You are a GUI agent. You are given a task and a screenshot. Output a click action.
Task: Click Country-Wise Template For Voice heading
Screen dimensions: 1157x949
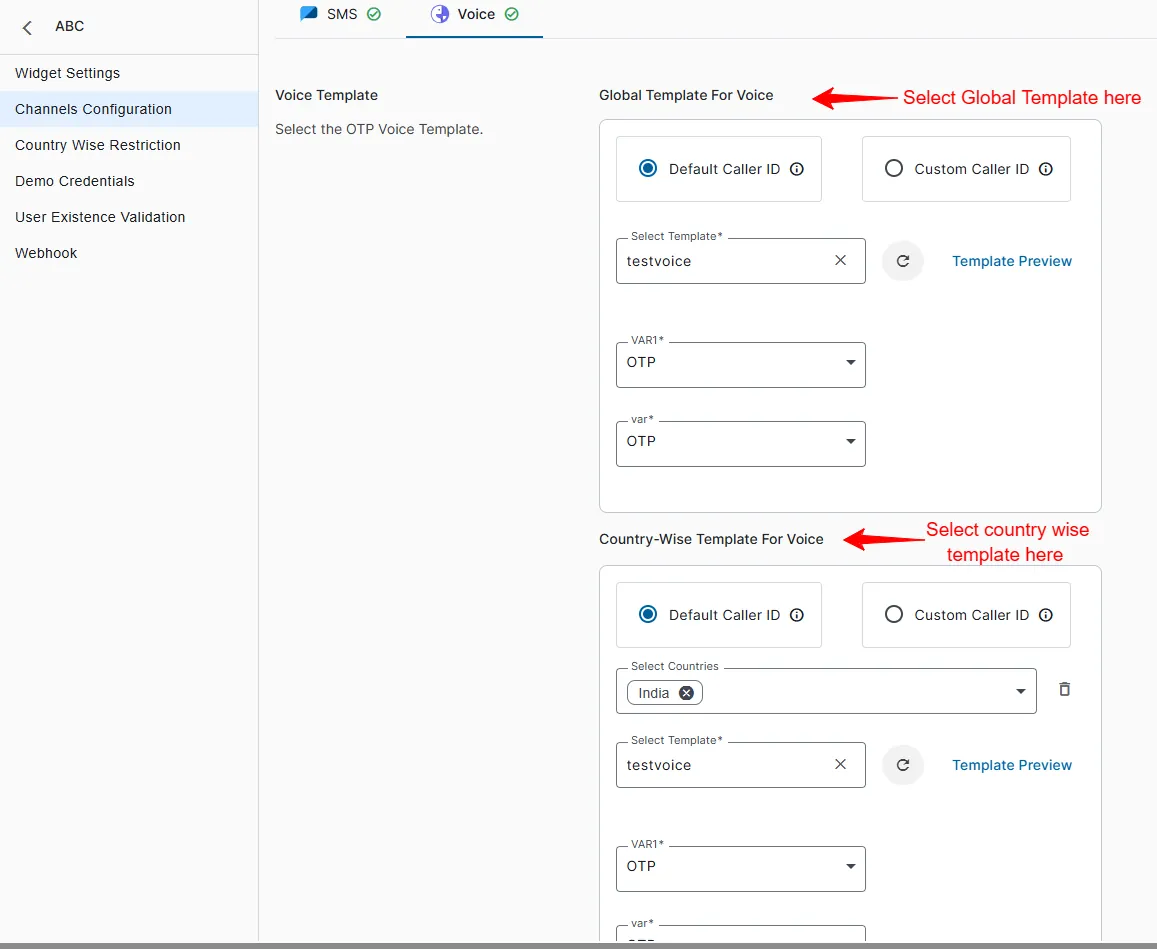711,539
